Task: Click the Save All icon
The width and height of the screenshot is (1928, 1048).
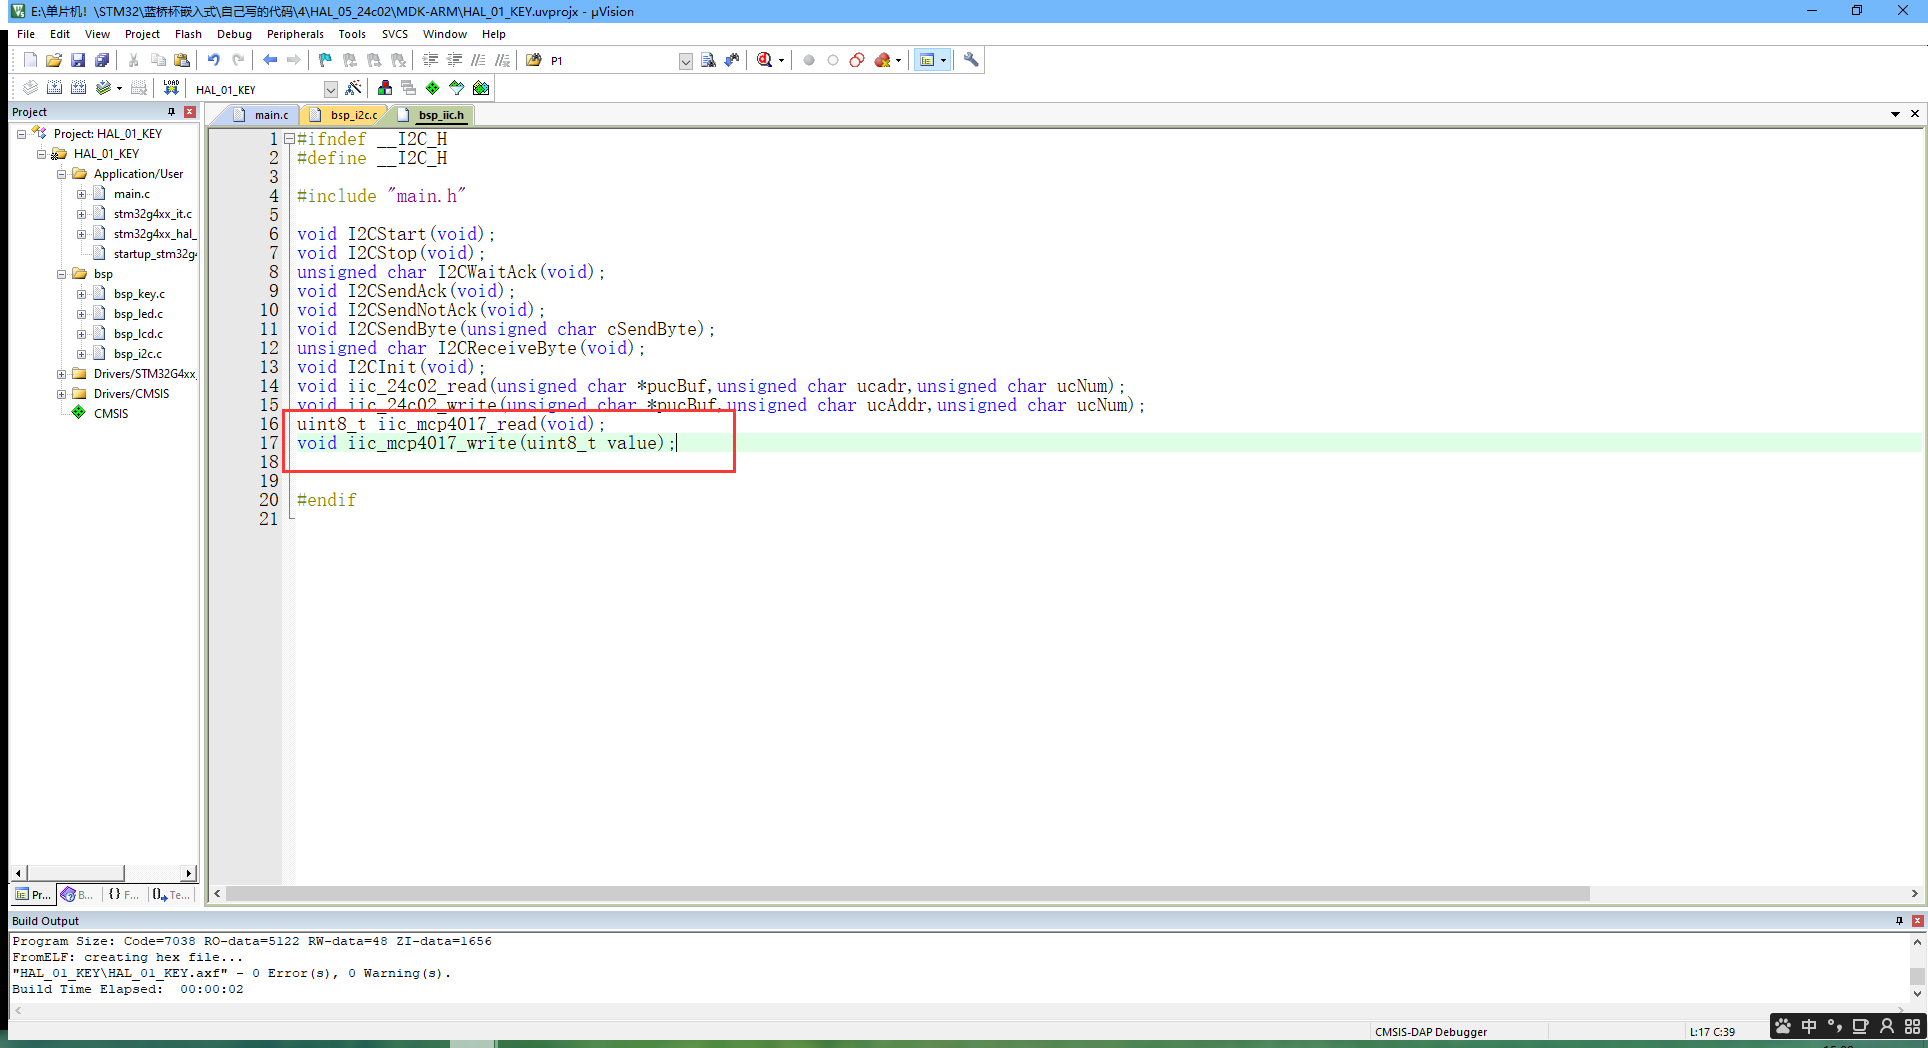Action: point(102,60)
